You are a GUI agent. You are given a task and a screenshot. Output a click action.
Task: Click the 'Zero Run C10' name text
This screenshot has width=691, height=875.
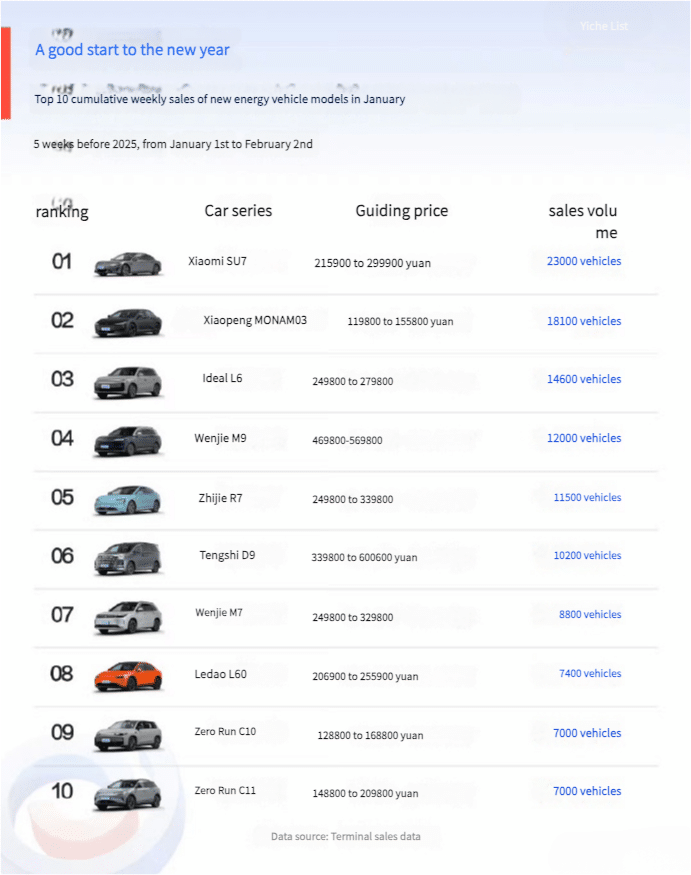click(225, 732)
